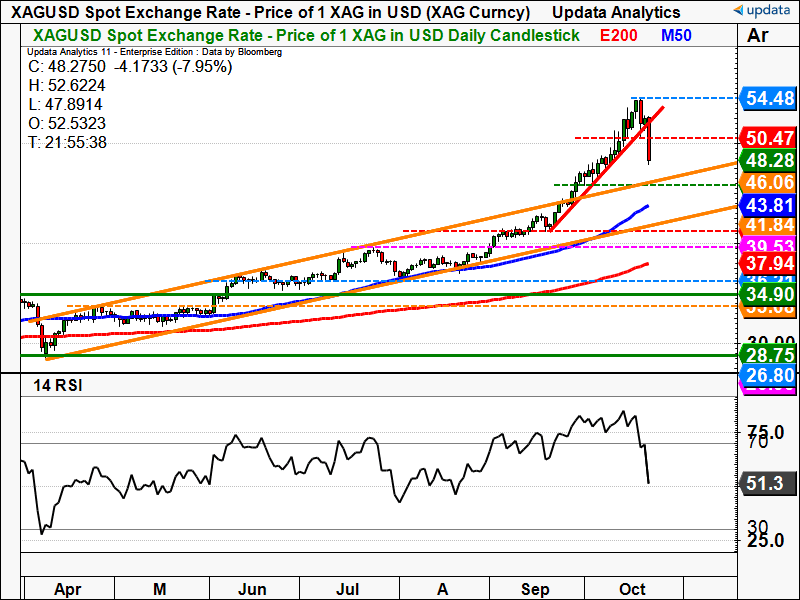
Task: Select the 51.3 RSI value tag
Action: pyautogui.click(x=767, y=485)
